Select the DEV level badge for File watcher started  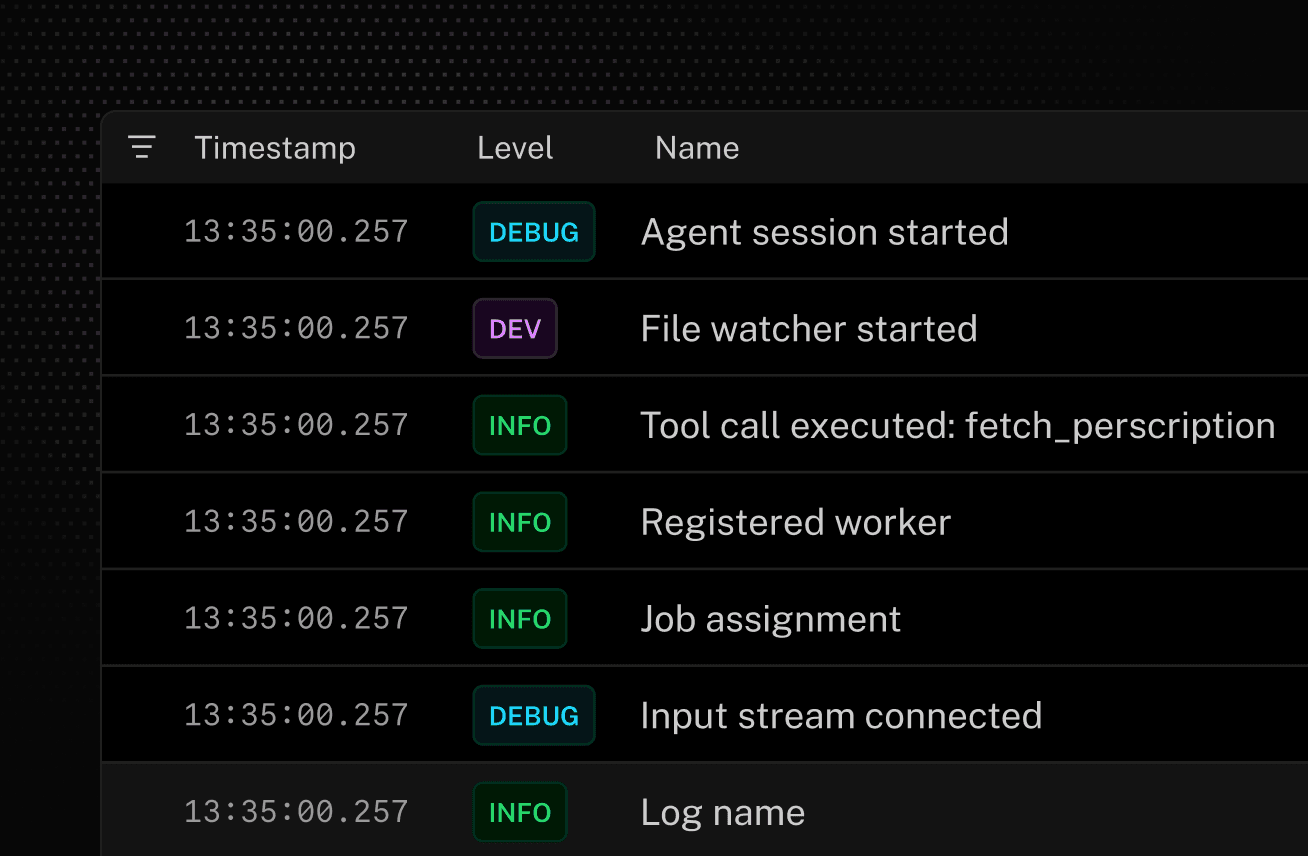point(515,328)
